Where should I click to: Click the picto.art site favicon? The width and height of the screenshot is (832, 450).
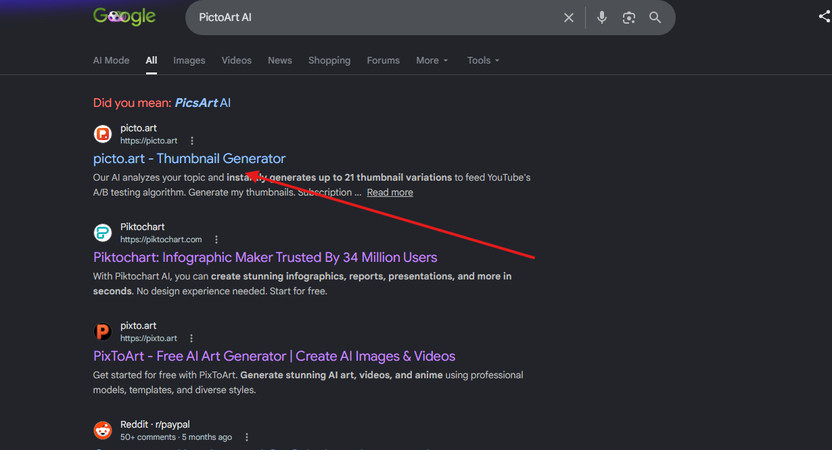click(x=102, y=134)
